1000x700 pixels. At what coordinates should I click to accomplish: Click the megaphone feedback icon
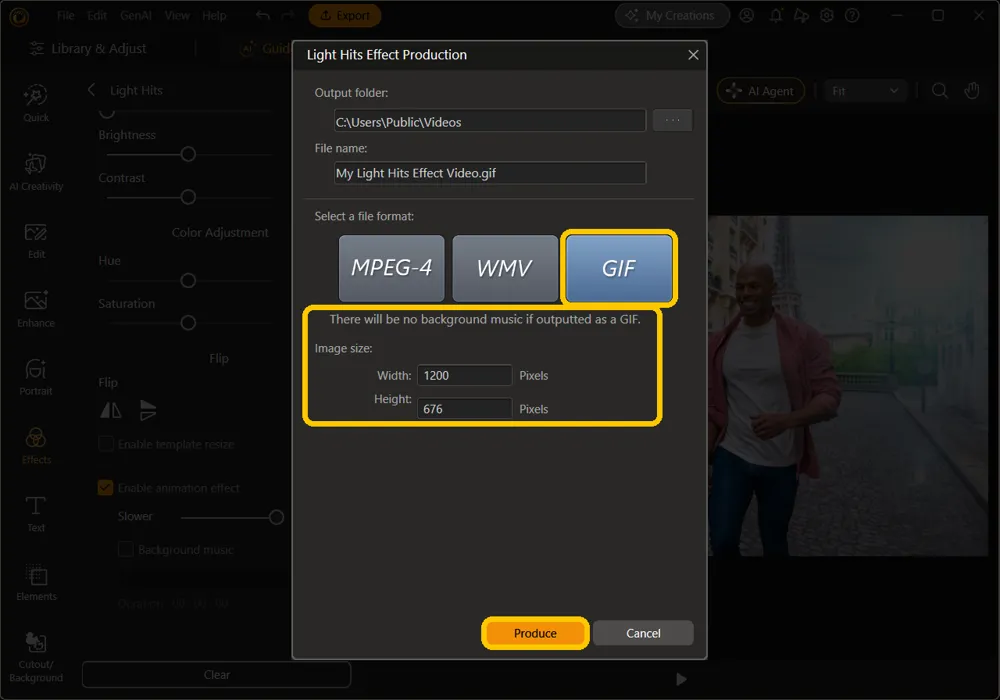[801, 15]
